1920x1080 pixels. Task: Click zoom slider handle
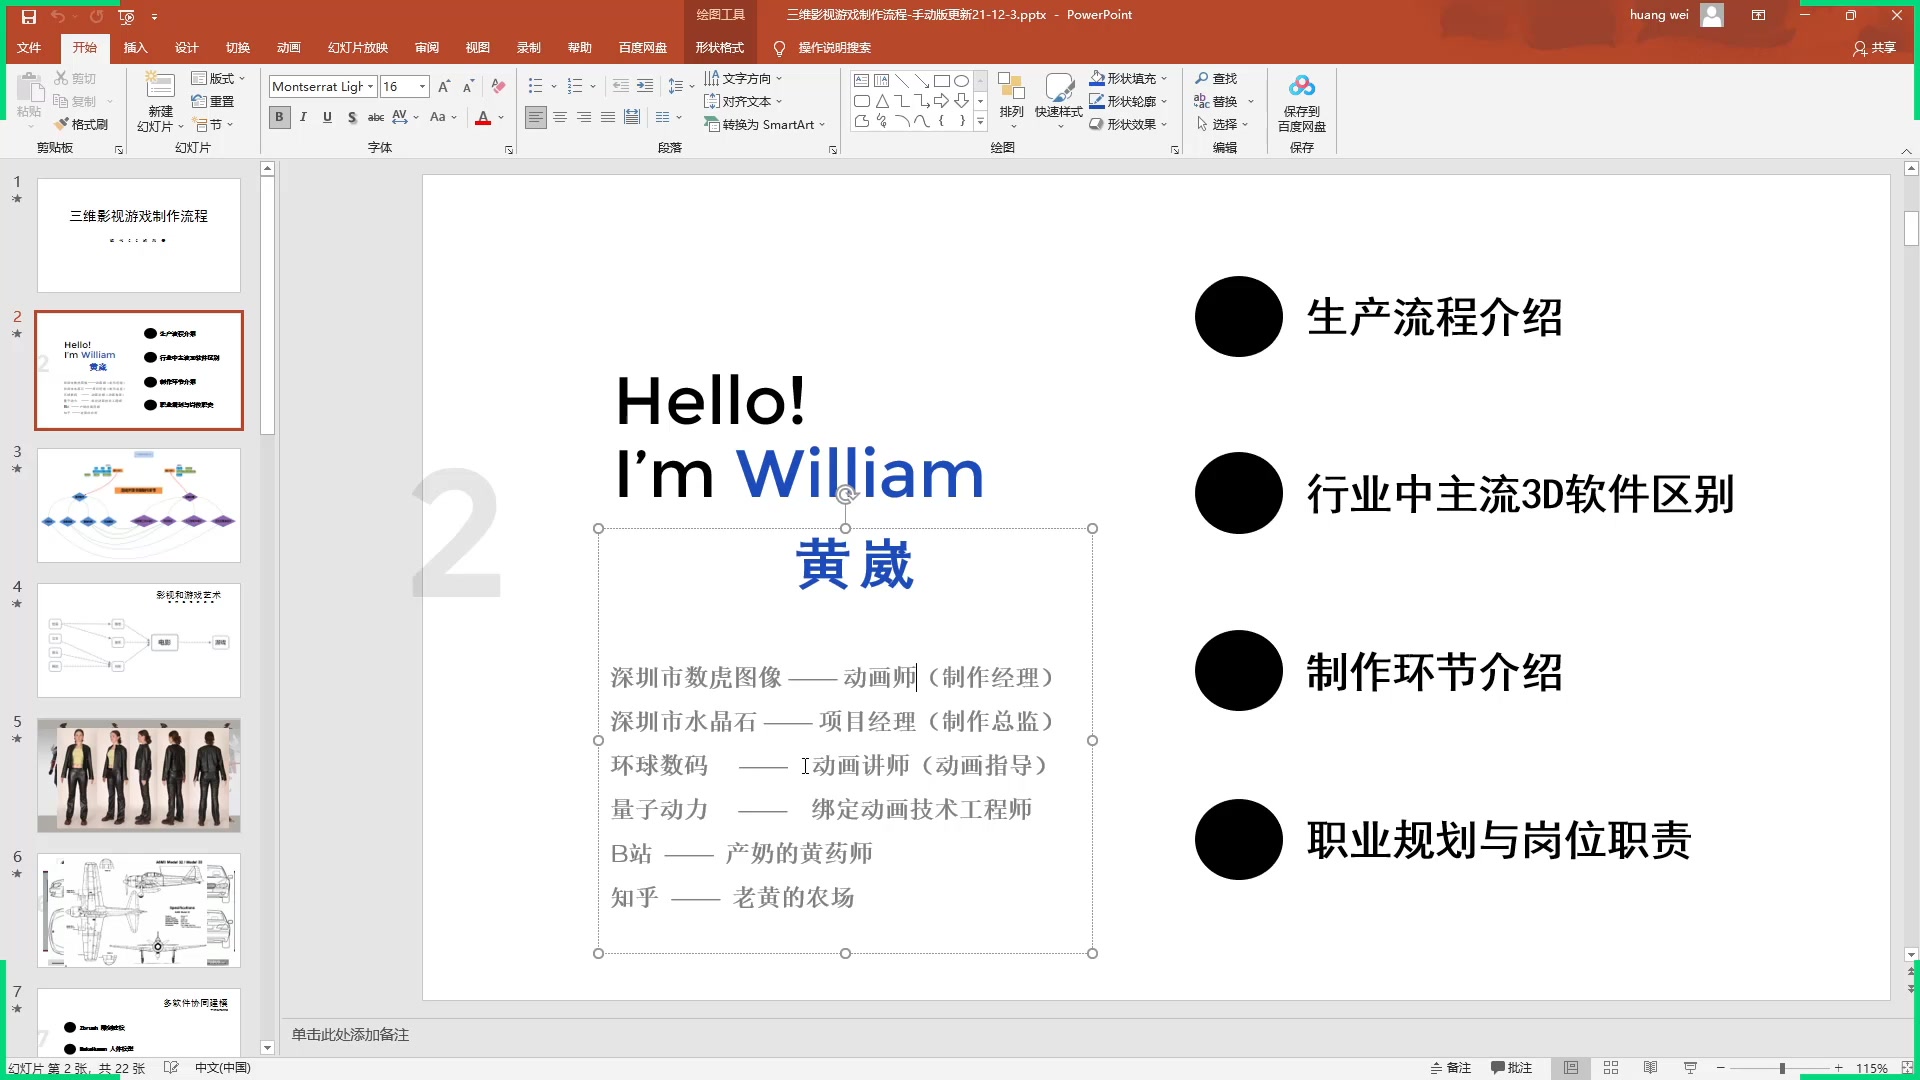pyautogui.click(x=1782, y=1068)
